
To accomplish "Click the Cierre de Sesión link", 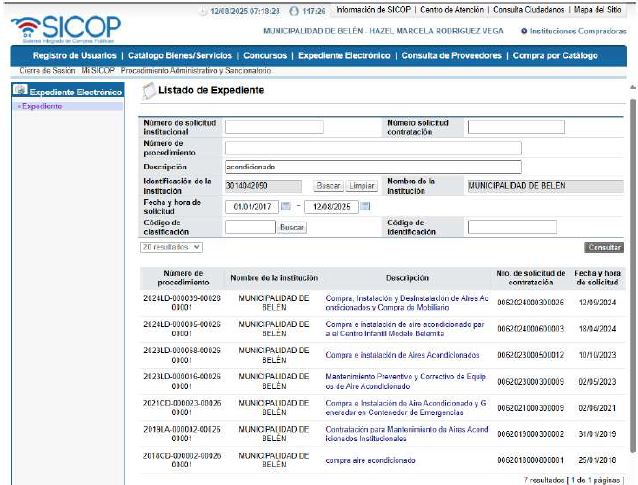I will point(47,70).
